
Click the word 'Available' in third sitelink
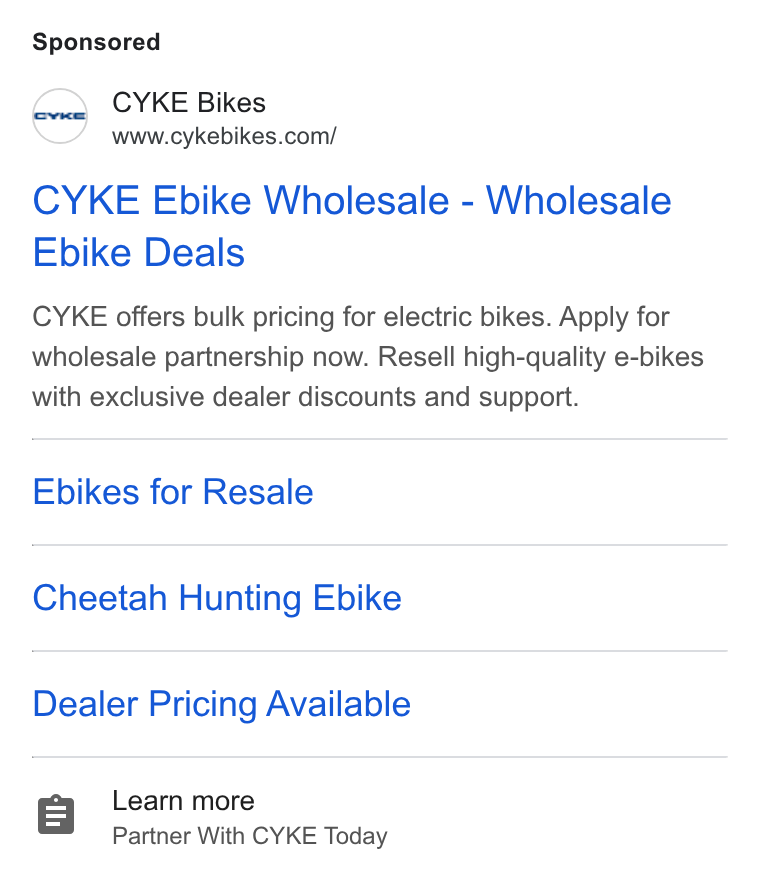tap(338, 704)
